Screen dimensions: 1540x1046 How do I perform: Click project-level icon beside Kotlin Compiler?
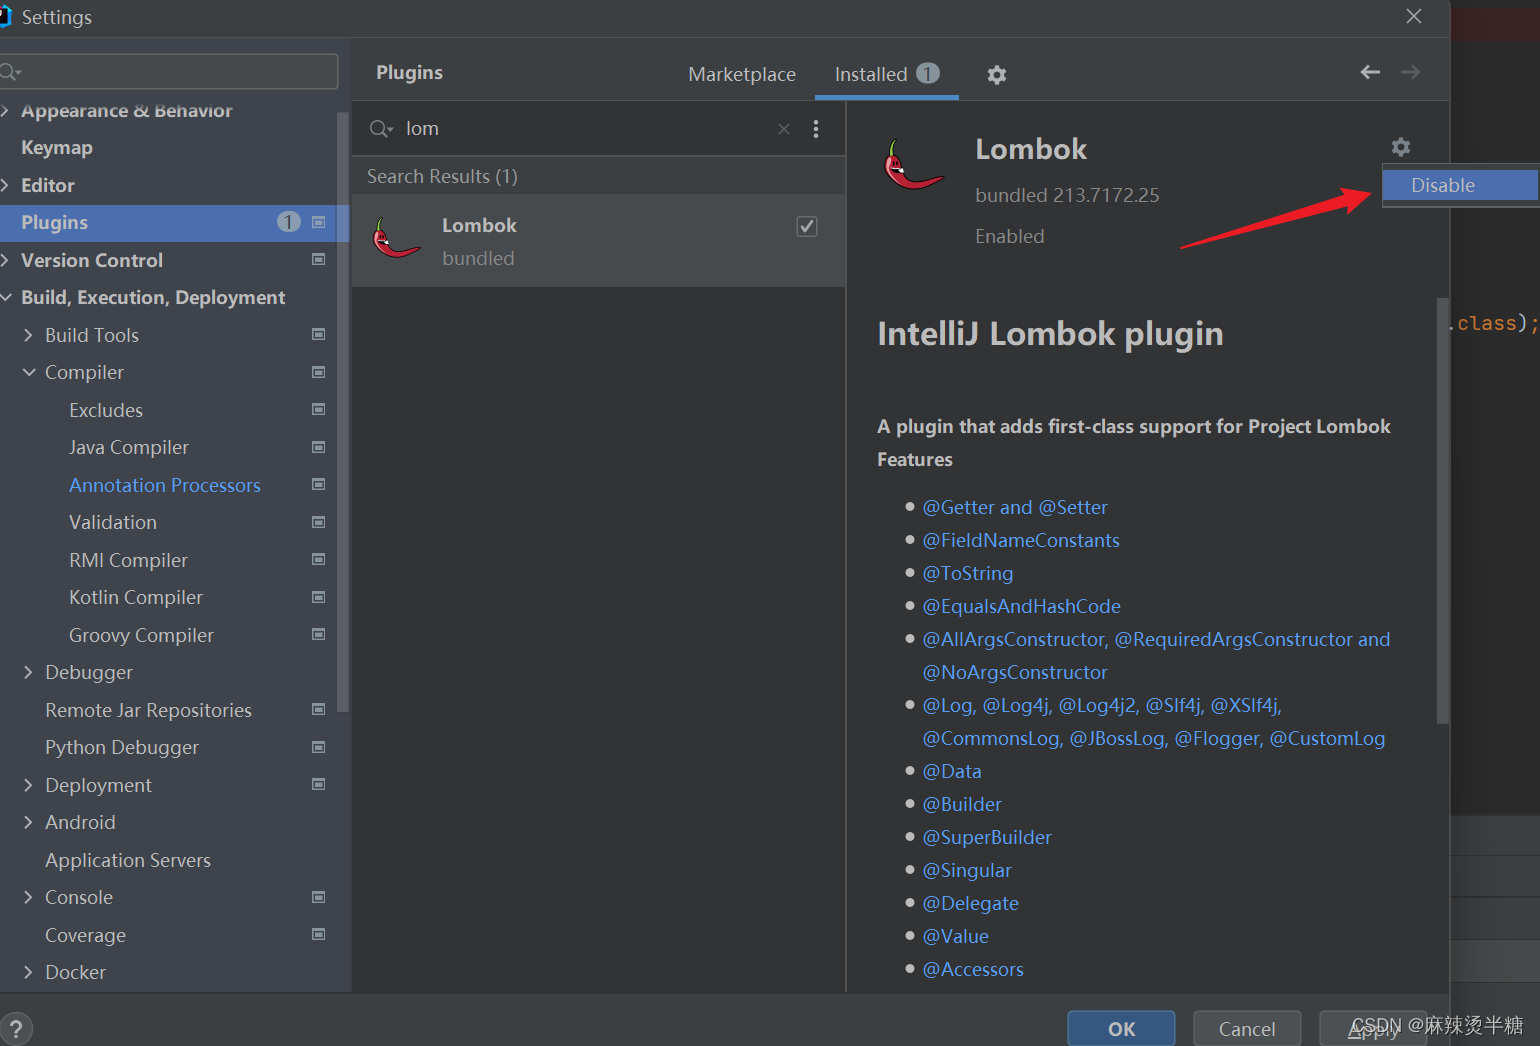pos(319,597)
